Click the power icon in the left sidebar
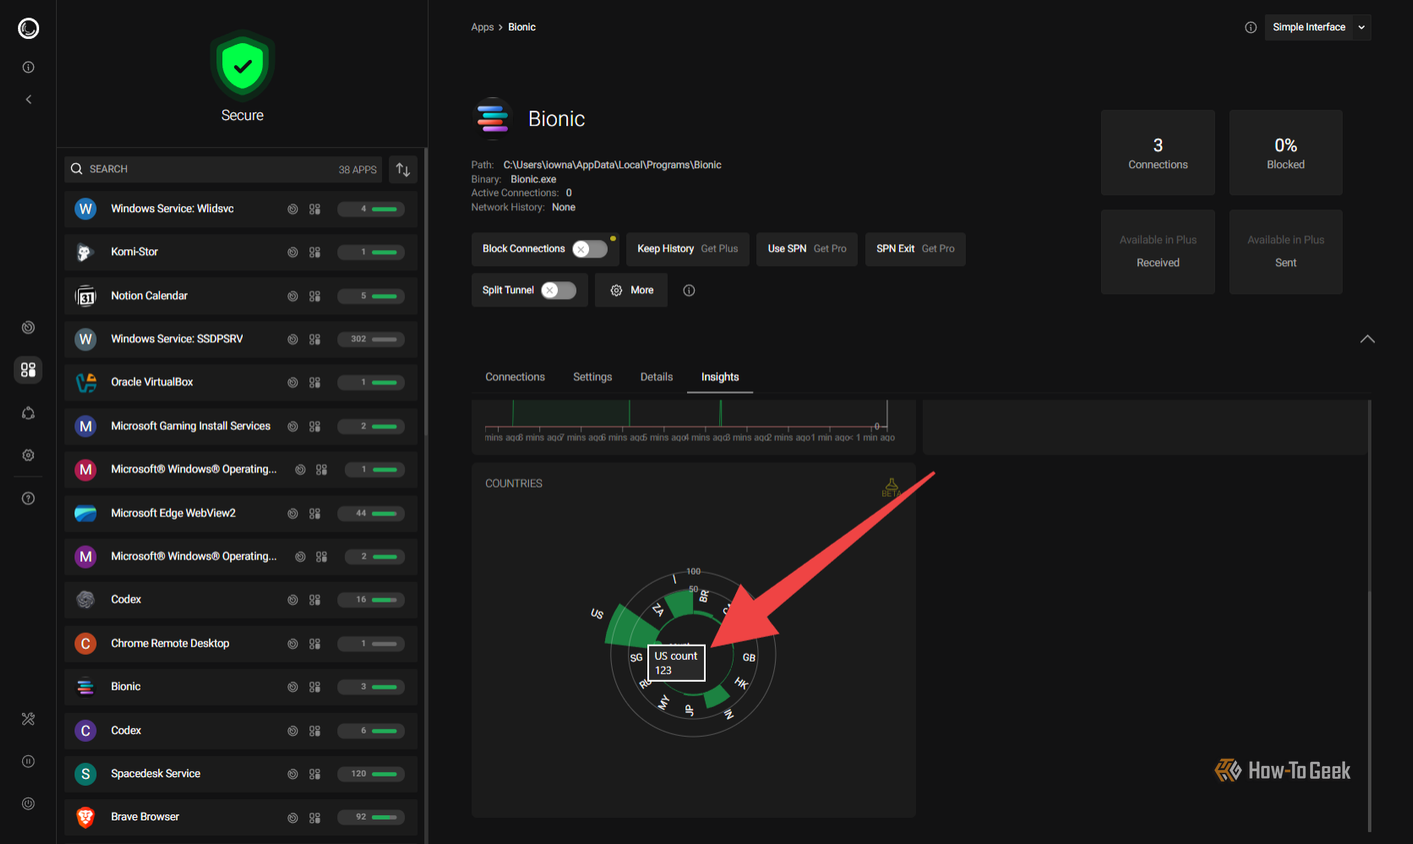Image resolution: width=1413 pixels, height=844 pixels. click(x=28, y=803)
